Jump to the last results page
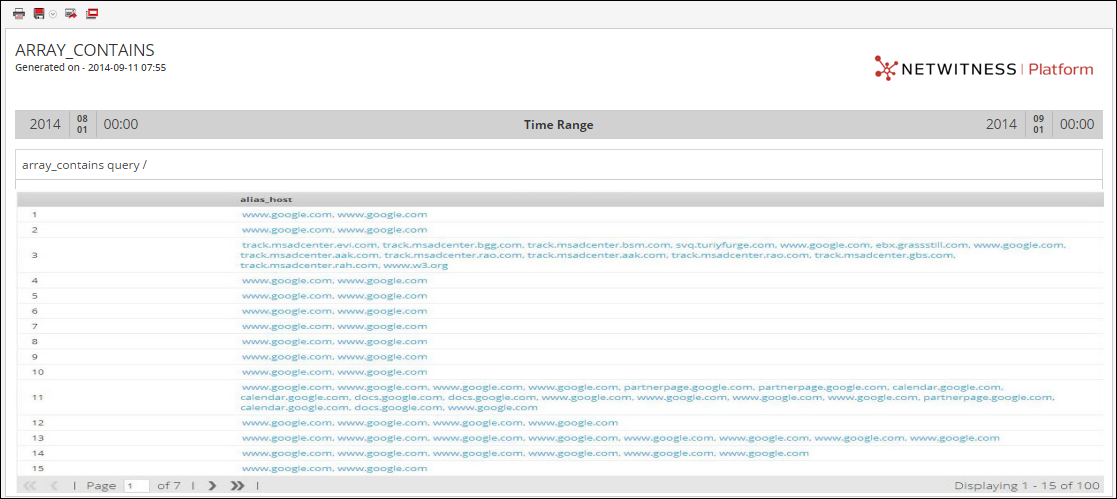This screenshot has width=1117, height=499. click(x=237, y=485)
